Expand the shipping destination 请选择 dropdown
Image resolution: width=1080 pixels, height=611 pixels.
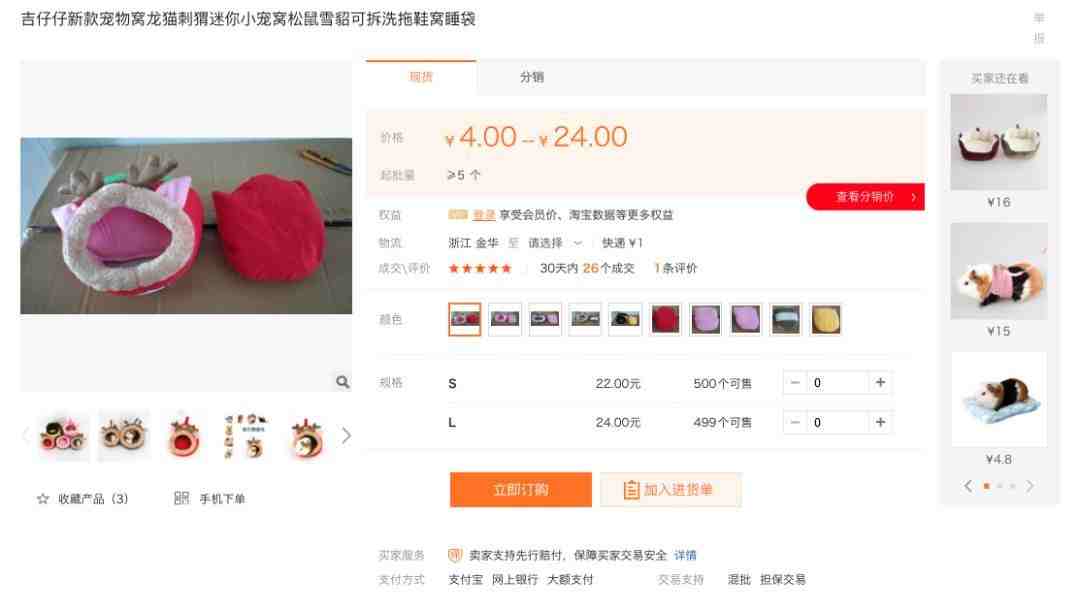coord(555,243)
